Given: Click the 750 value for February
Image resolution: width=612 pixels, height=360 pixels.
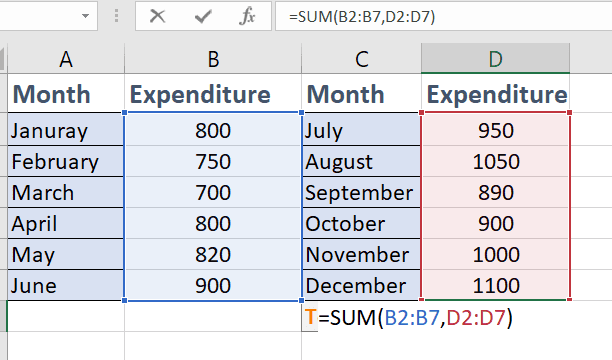Looking at the screenshot, I should click(x=213, y=161).
